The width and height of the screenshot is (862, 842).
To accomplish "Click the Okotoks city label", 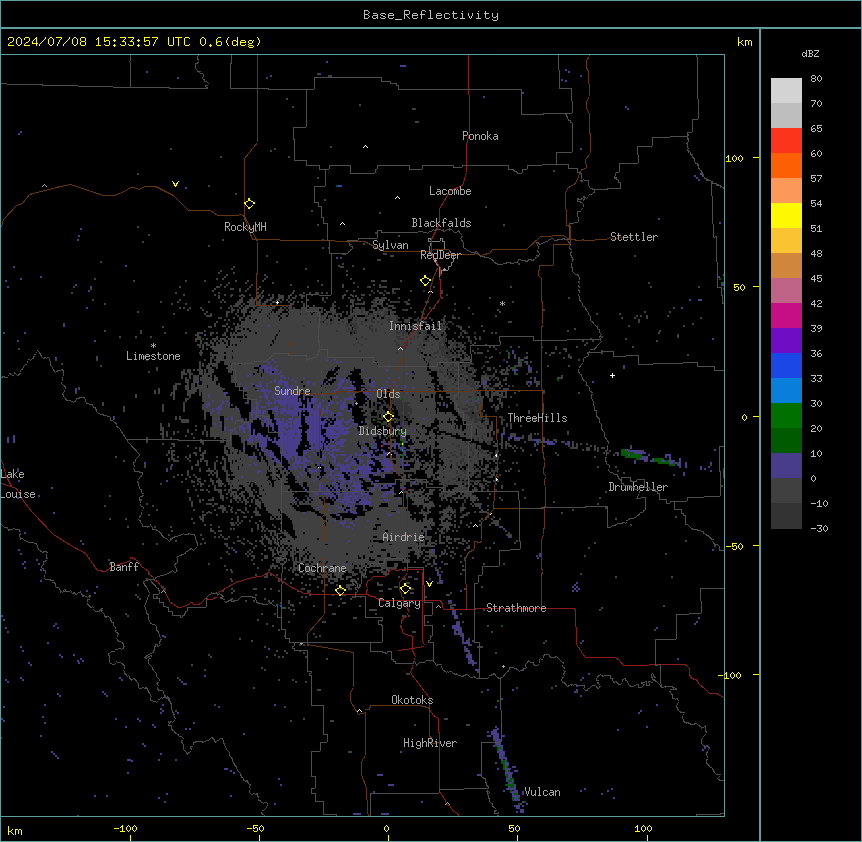I will 412,700.
